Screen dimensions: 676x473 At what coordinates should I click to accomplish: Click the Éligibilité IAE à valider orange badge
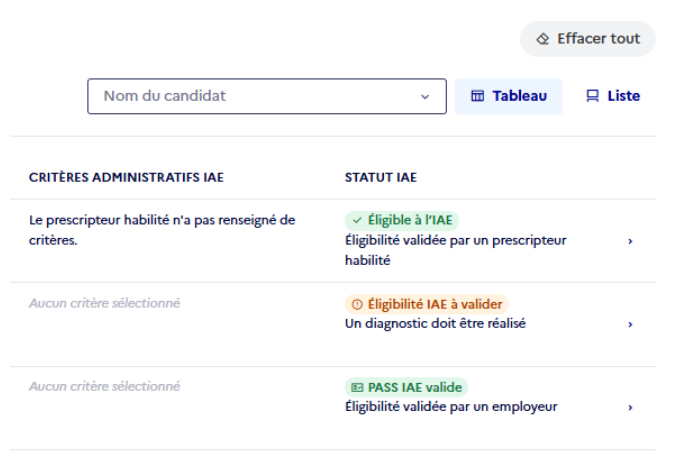(426, 304)
